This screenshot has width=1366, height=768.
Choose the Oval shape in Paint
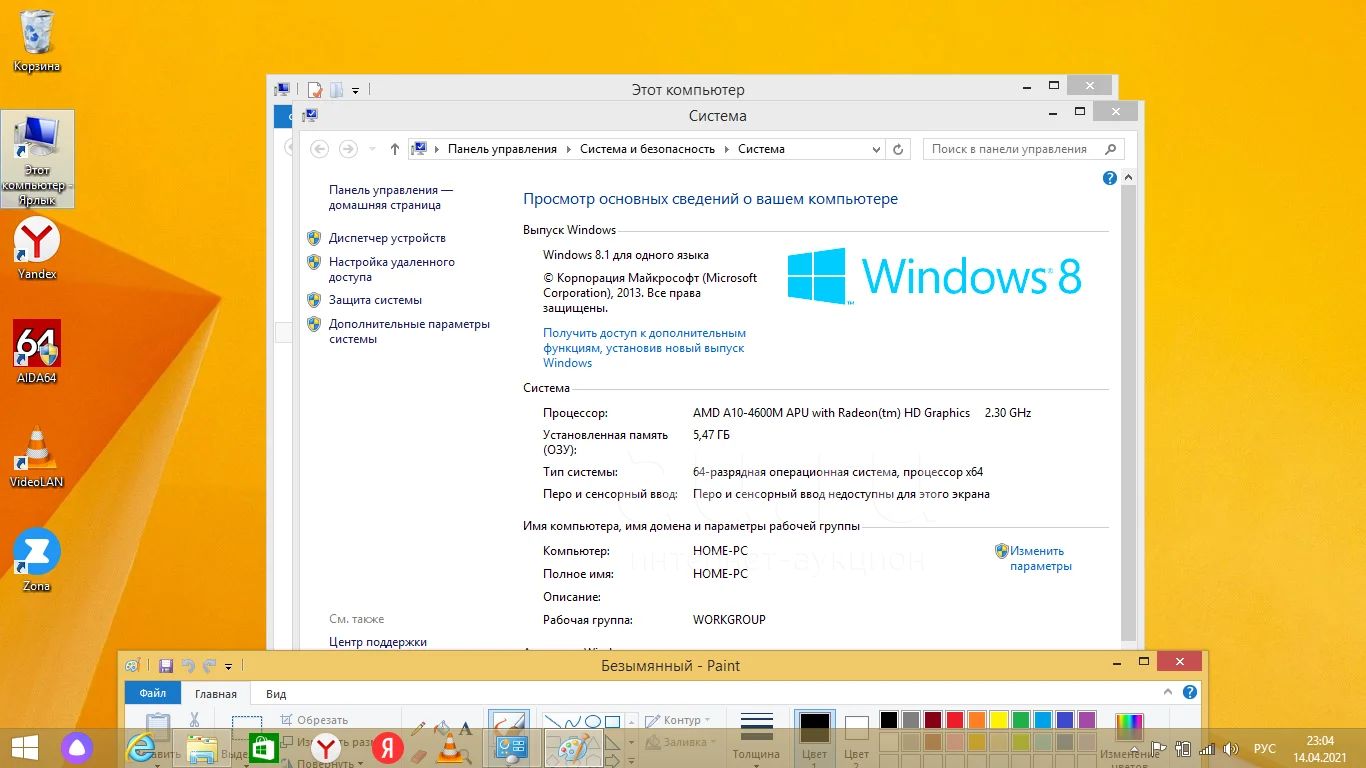[x=592, y=721]
